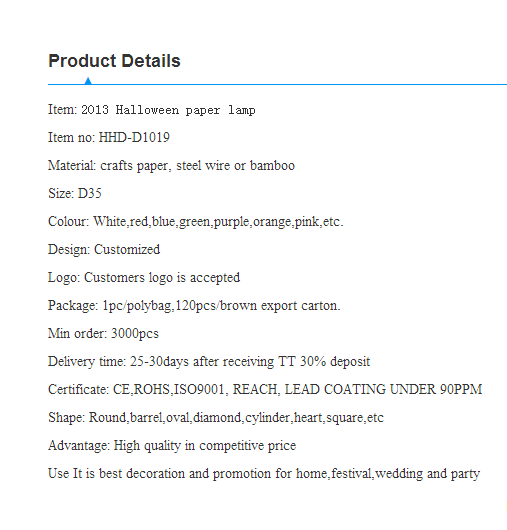Viewport: 507px width, 530px height.
Task: Click the Colour options line
Action: (196, 222)
